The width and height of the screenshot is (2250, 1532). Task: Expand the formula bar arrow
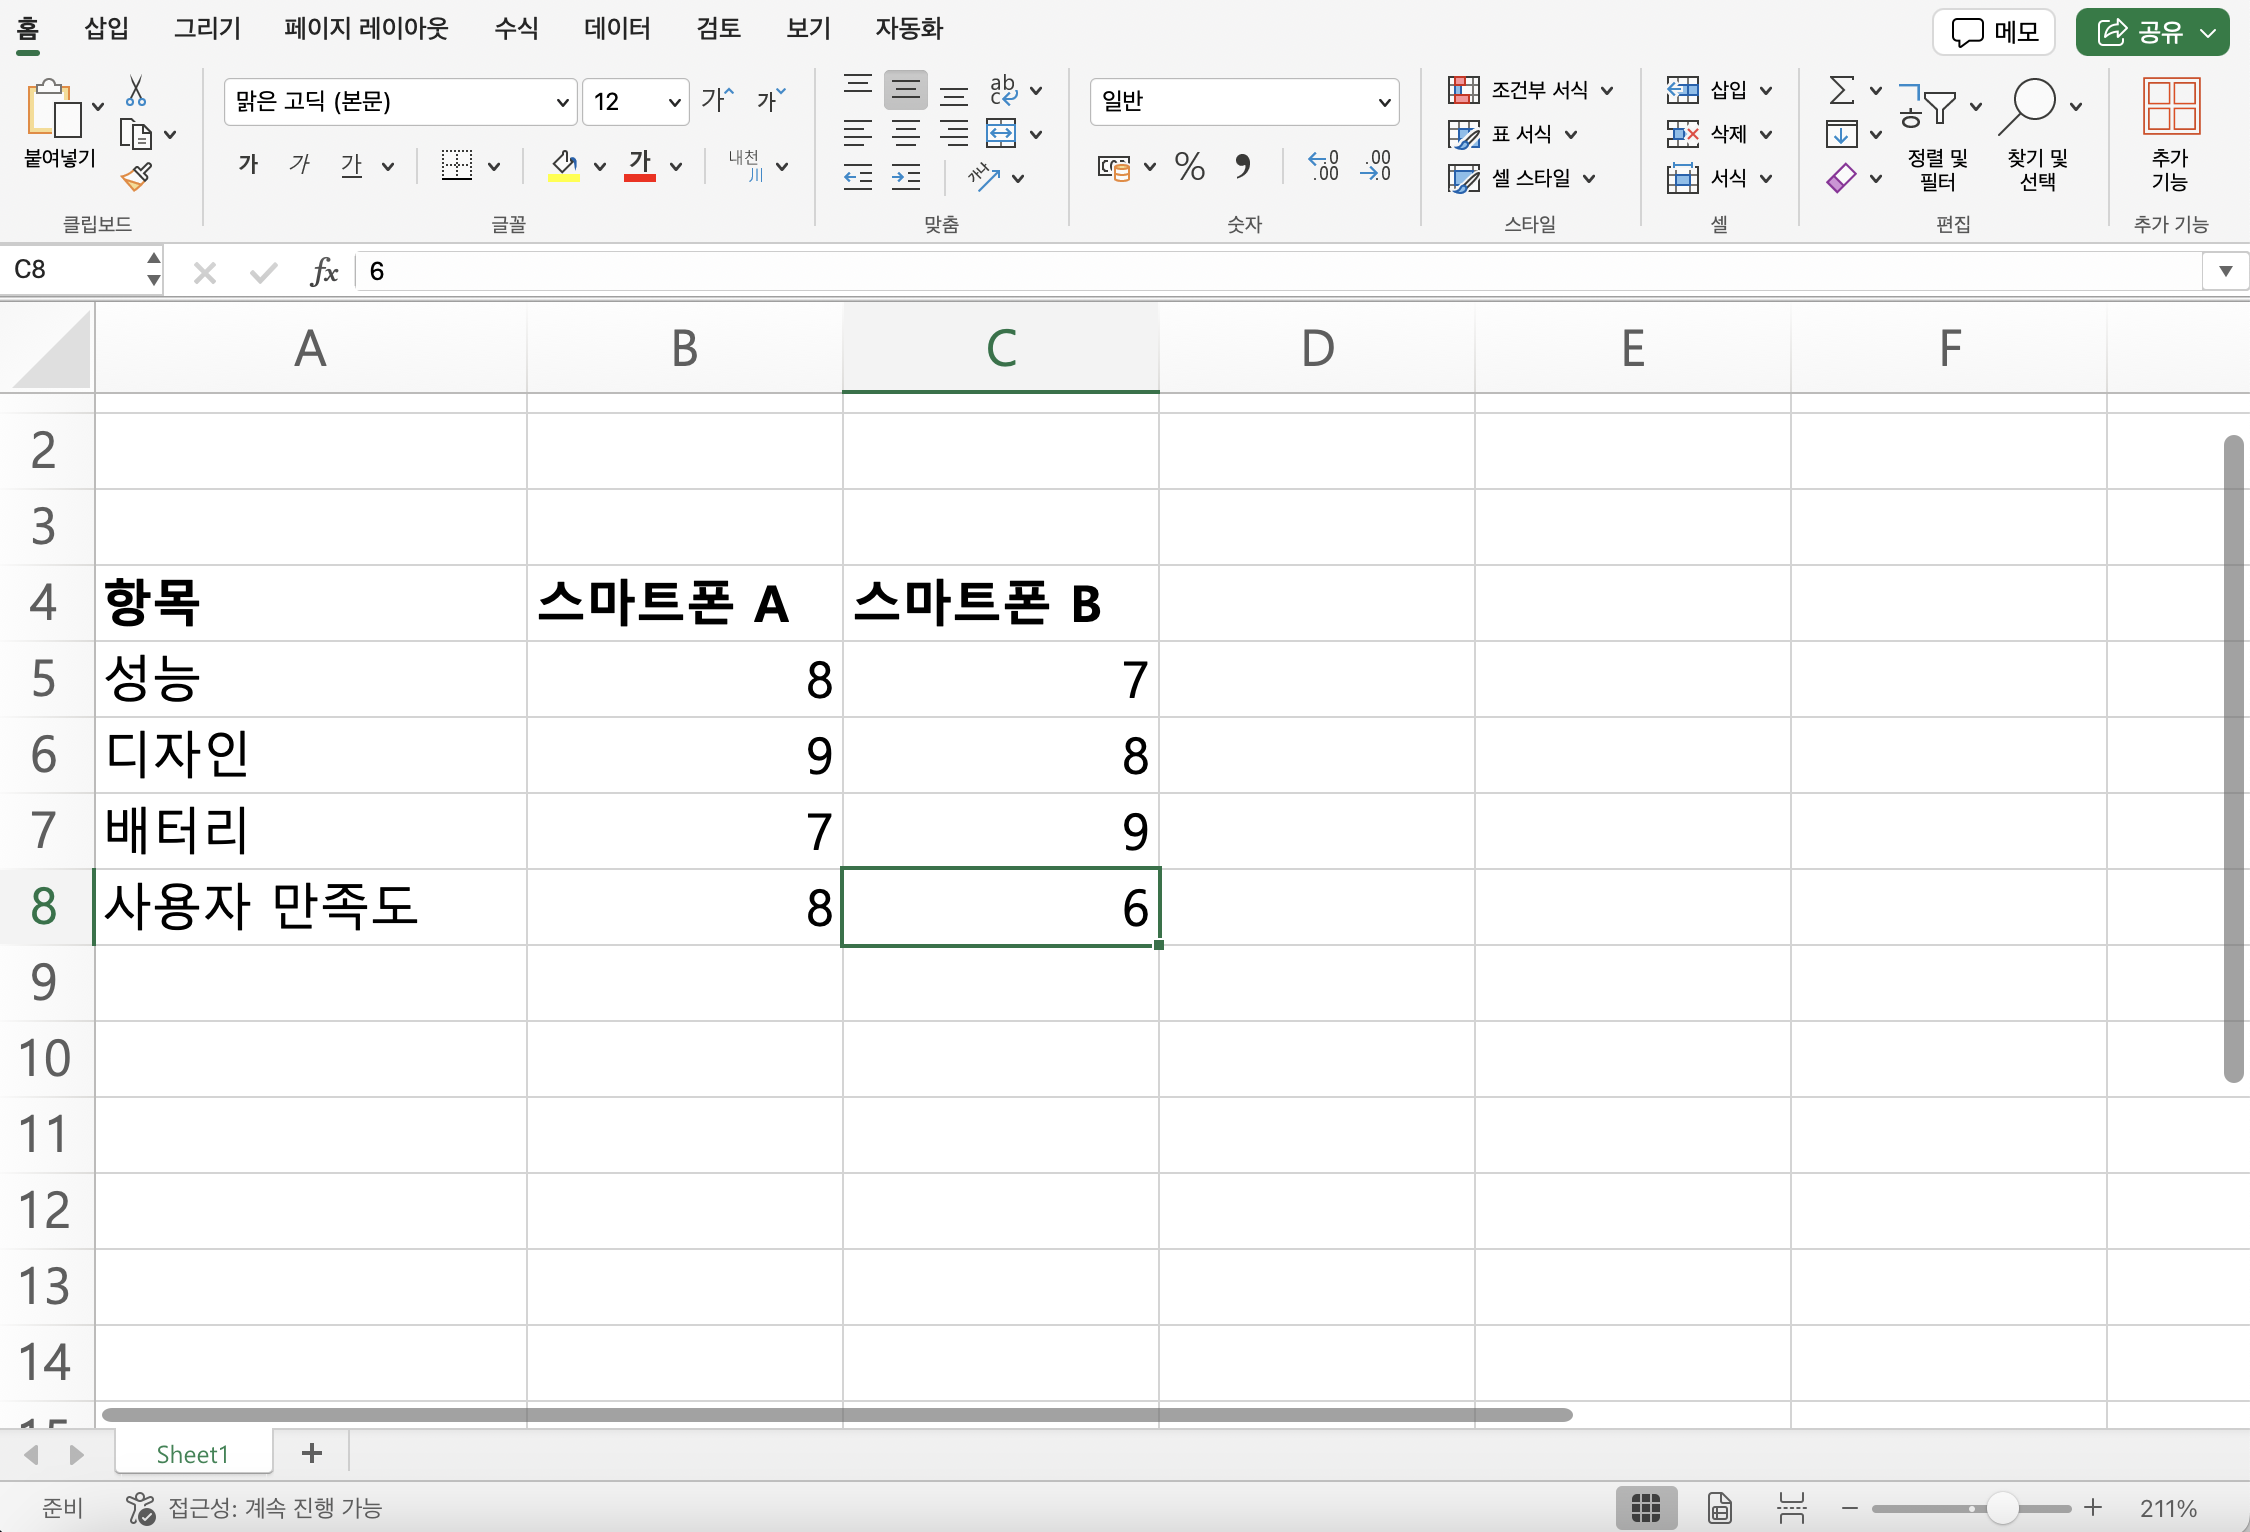[2225, 271]
